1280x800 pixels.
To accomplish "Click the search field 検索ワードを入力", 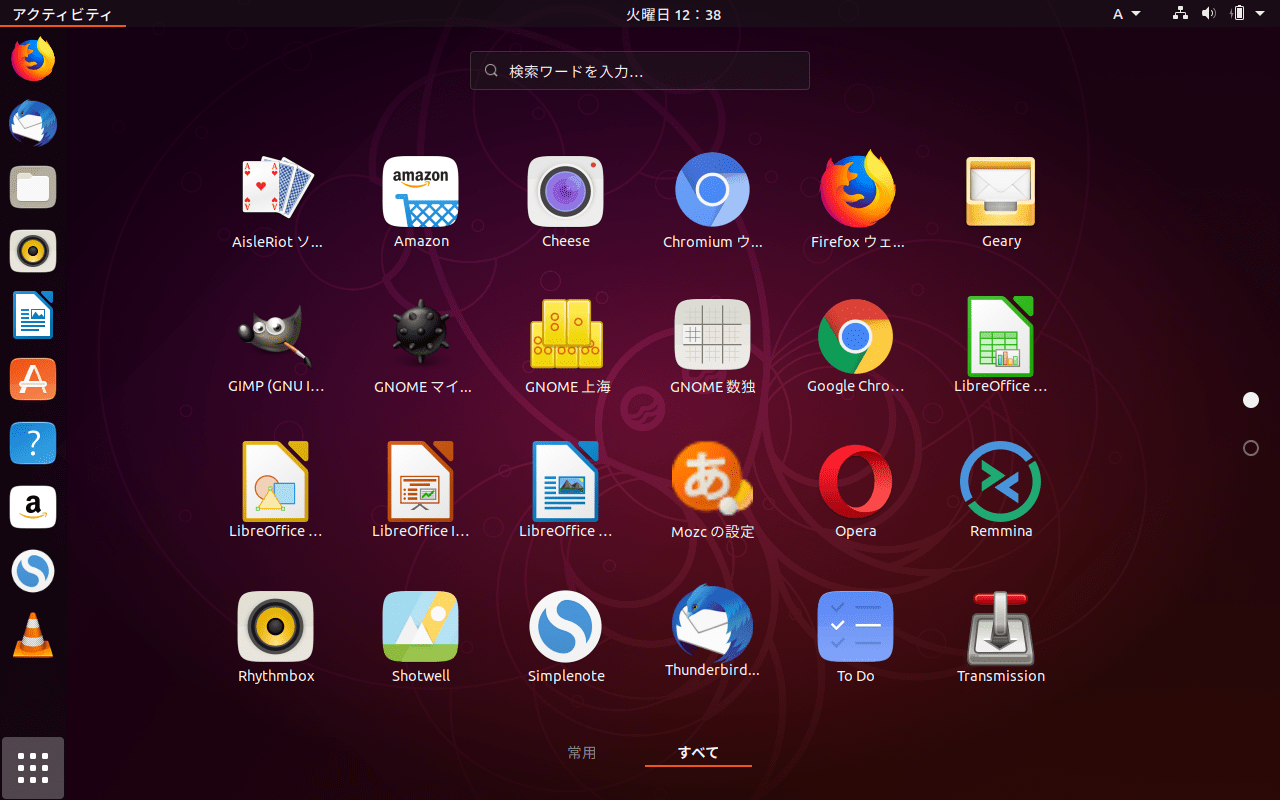I will (640, 71).
